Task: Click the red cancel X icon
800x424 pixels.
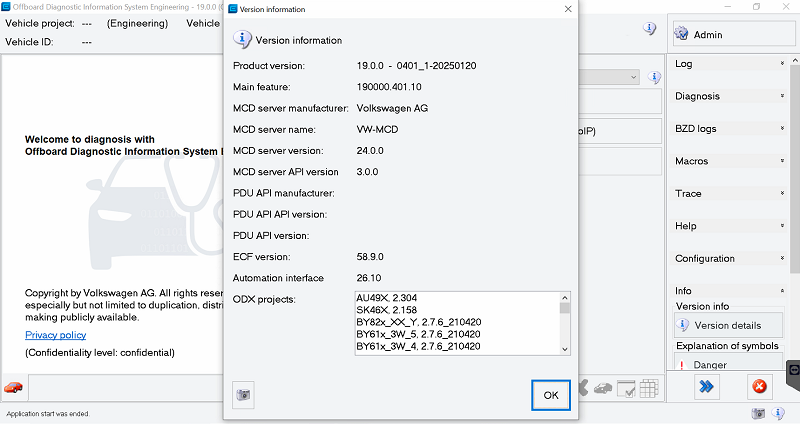Action: click(759, 386)
